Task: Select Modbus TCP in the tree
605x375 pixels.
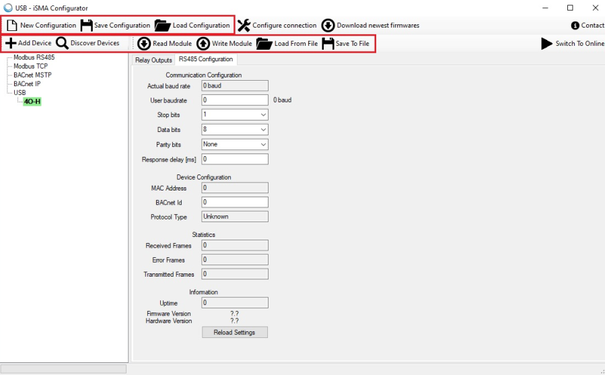Action: 30,66
